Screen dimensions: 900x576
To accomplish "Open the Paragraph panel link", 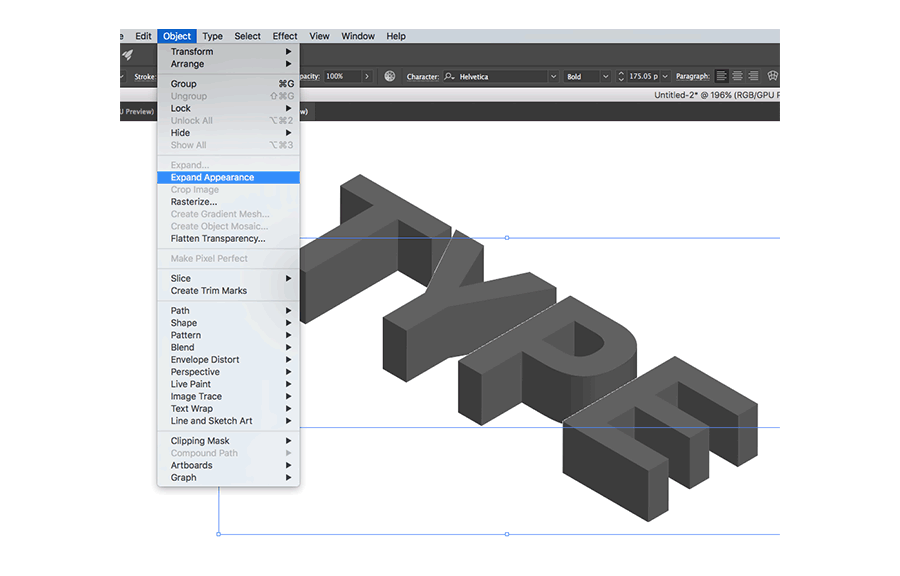I will click(x=693, y=76).
